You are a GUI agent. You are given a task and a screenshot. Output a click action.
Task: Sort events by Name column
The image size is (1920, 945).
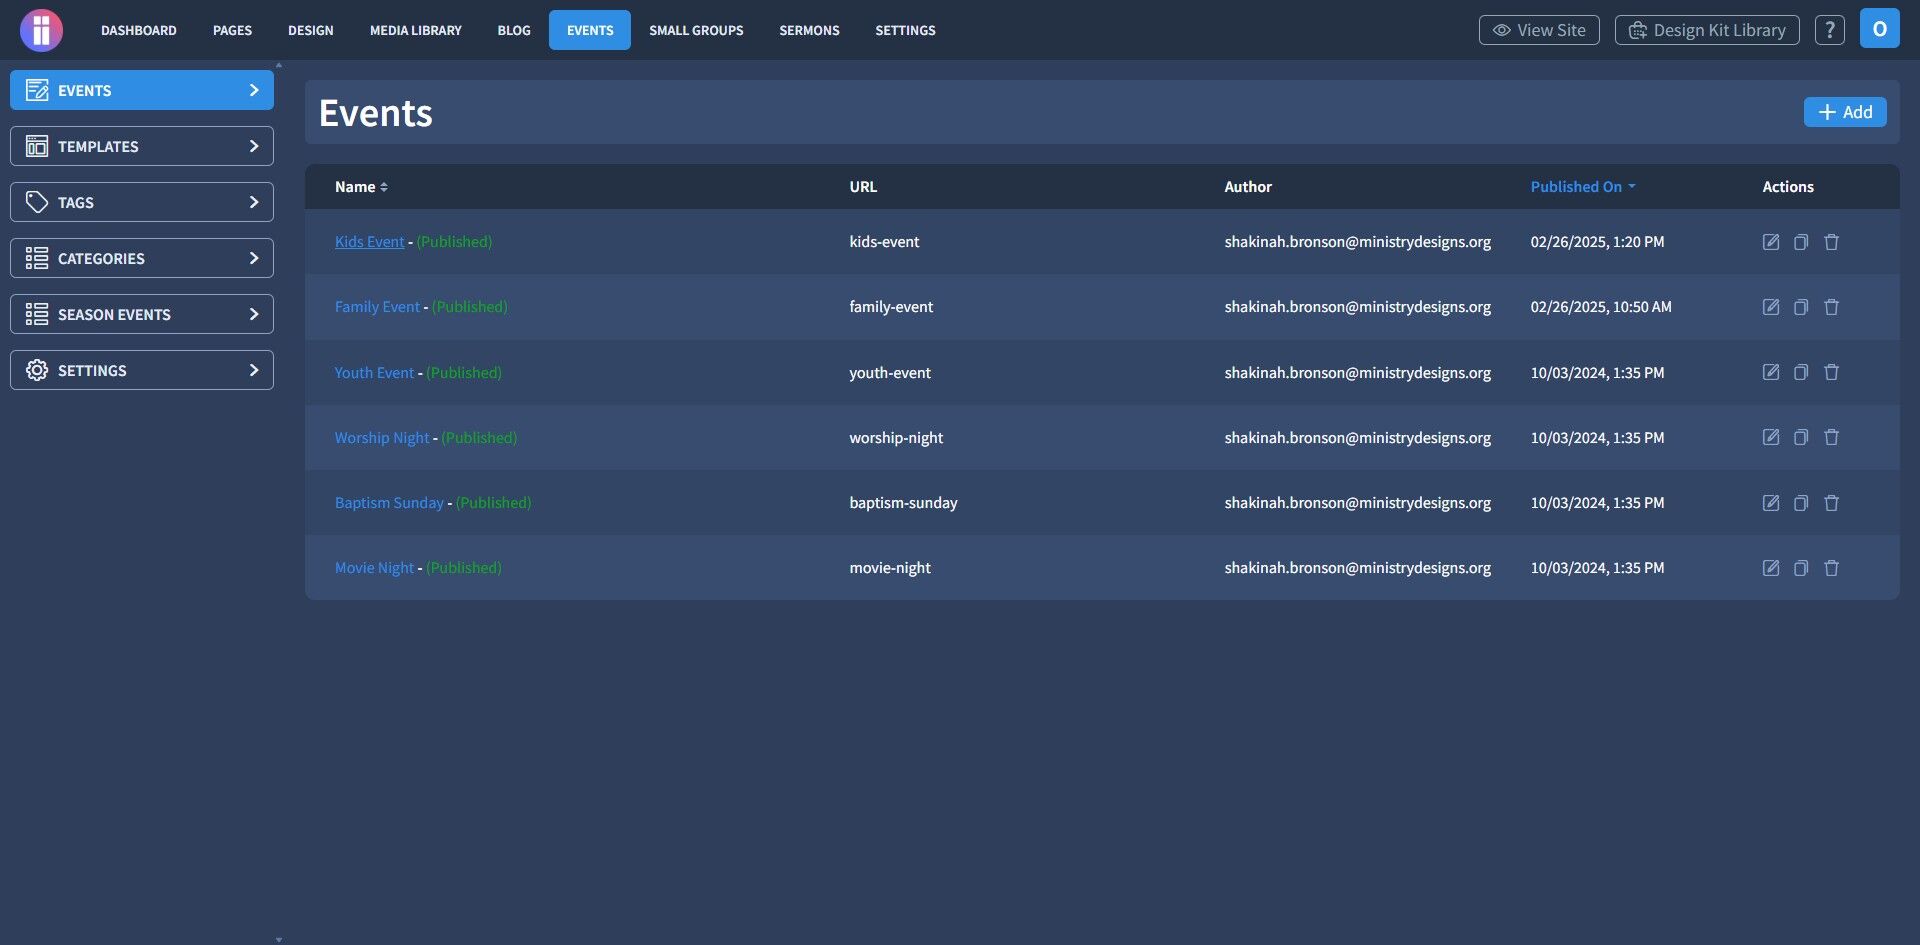click(361, 187)
